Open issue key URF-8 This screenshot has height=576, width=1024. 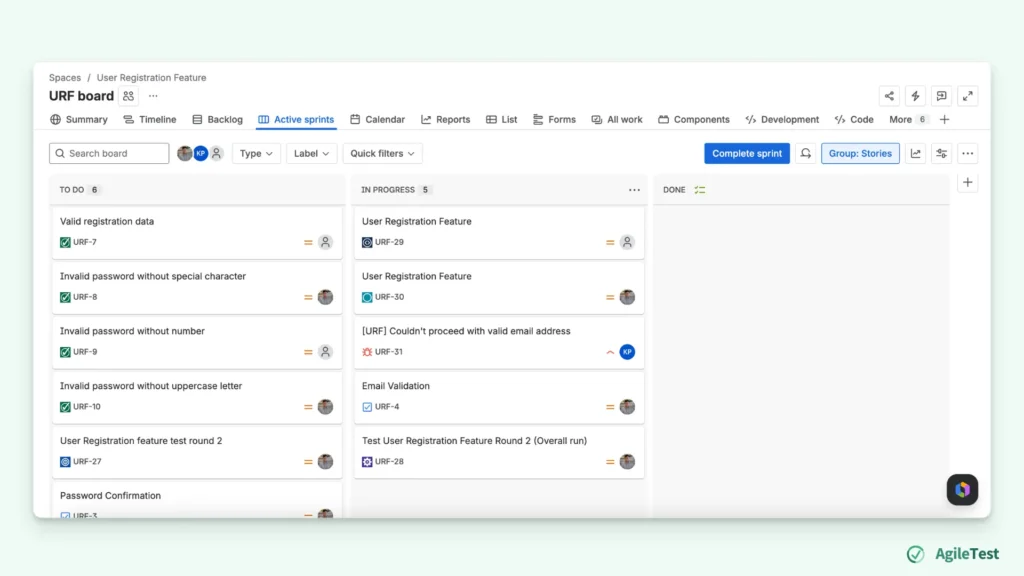[85, 297]
